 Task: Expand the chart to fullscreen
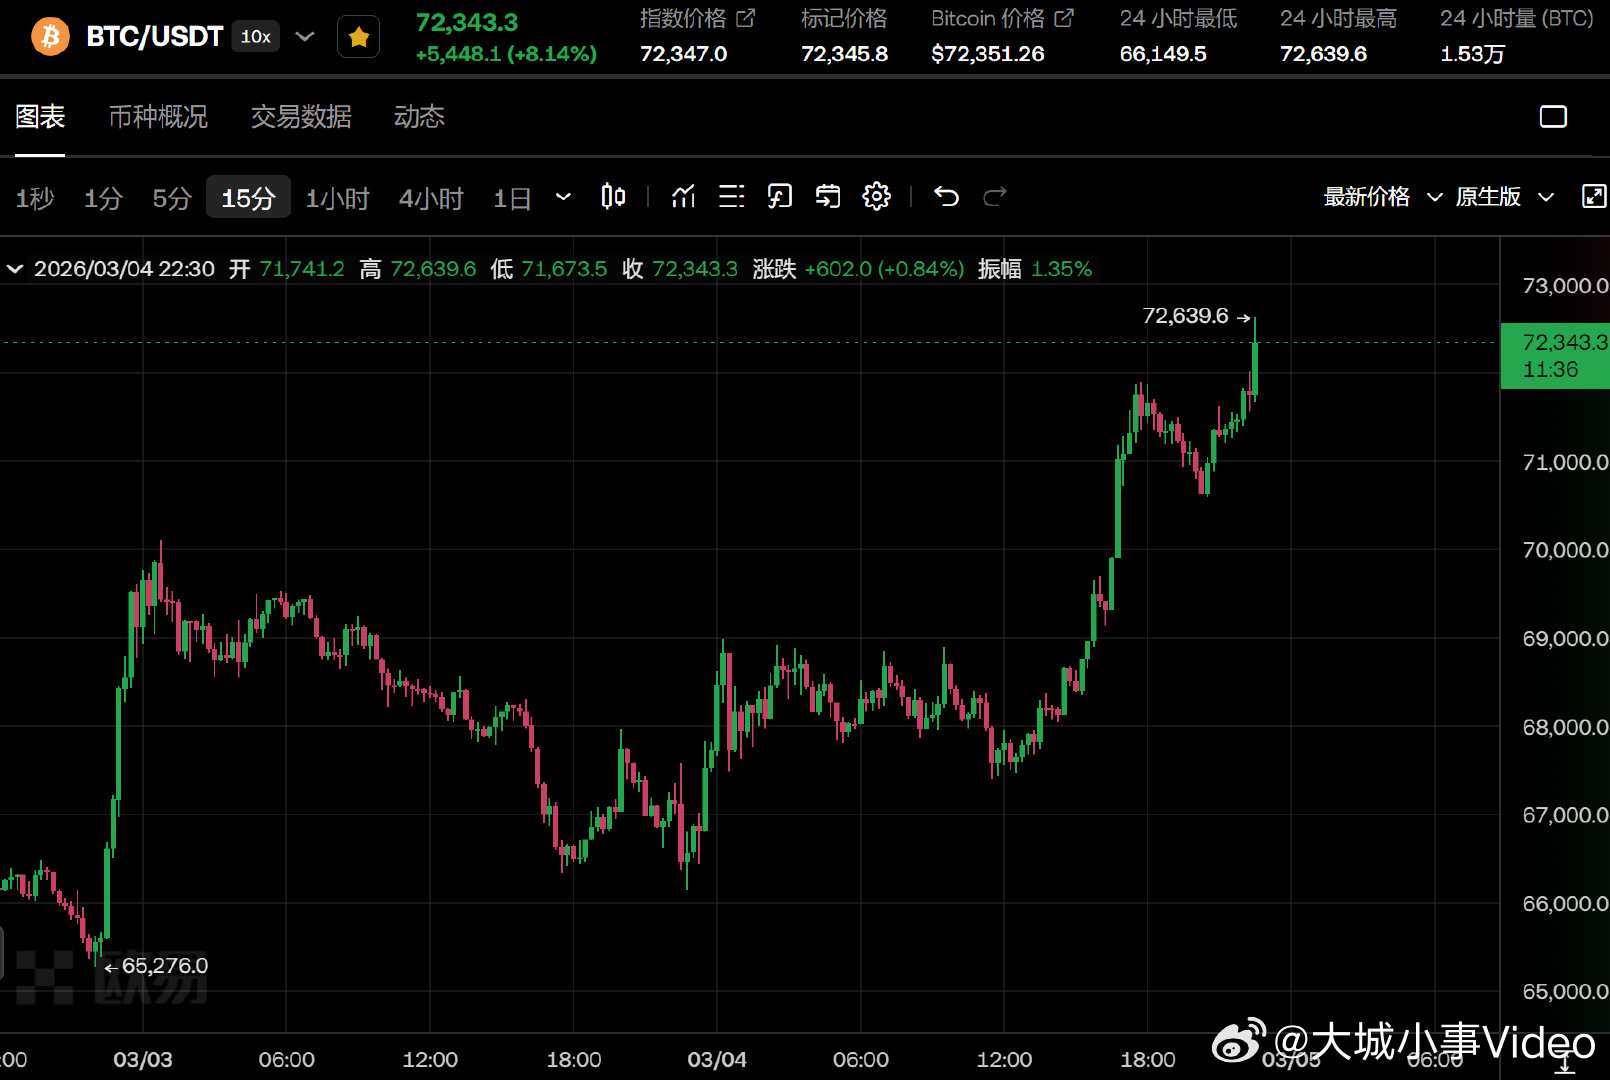[1592, 197]
